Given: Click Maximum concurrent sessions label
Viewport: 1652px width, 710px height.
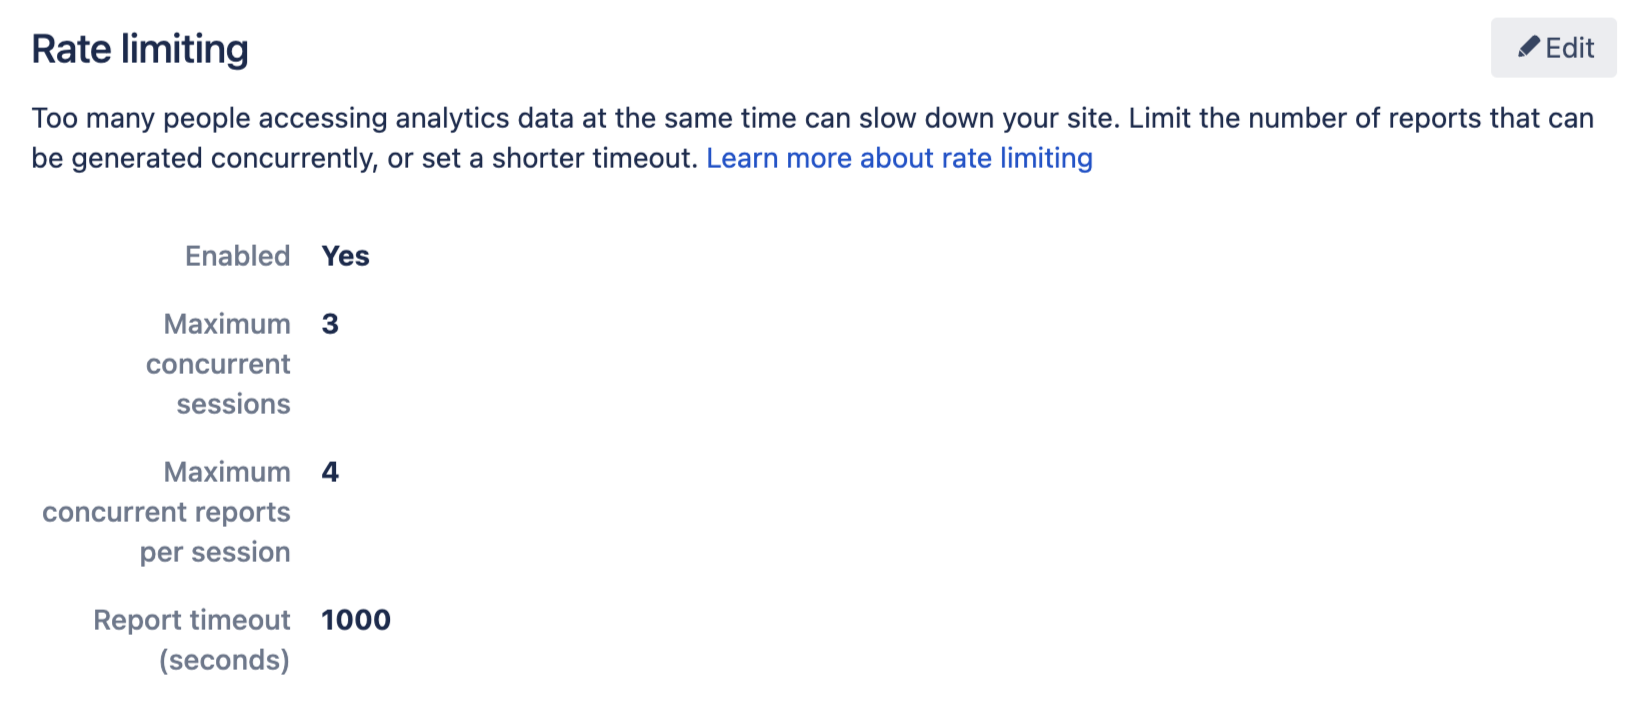Looking at the screenshot, I should coord(218,364).
